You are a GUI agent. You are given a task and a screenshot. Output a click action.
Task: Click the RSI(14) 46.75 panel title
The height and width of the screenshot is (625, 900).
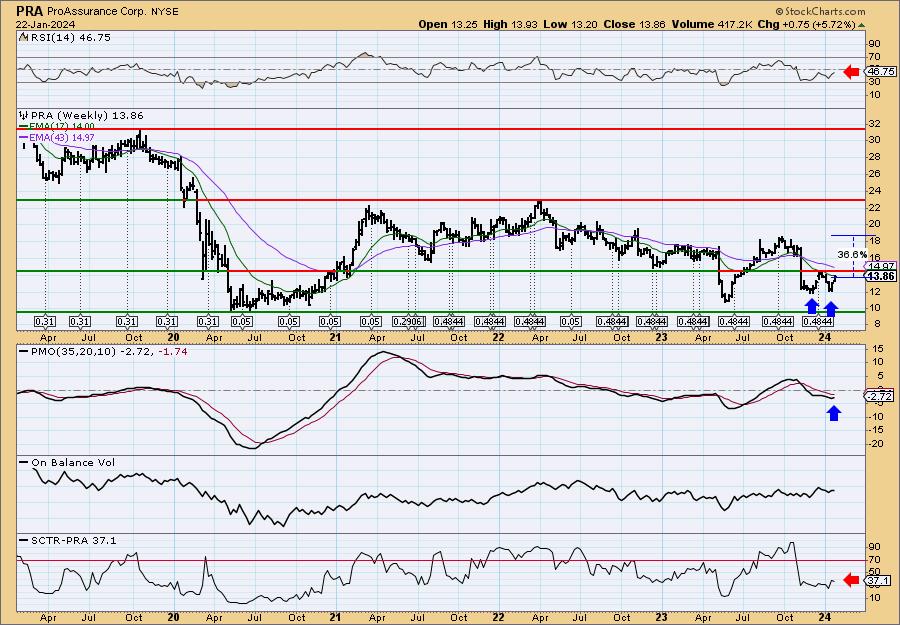[x=71, y=38]
